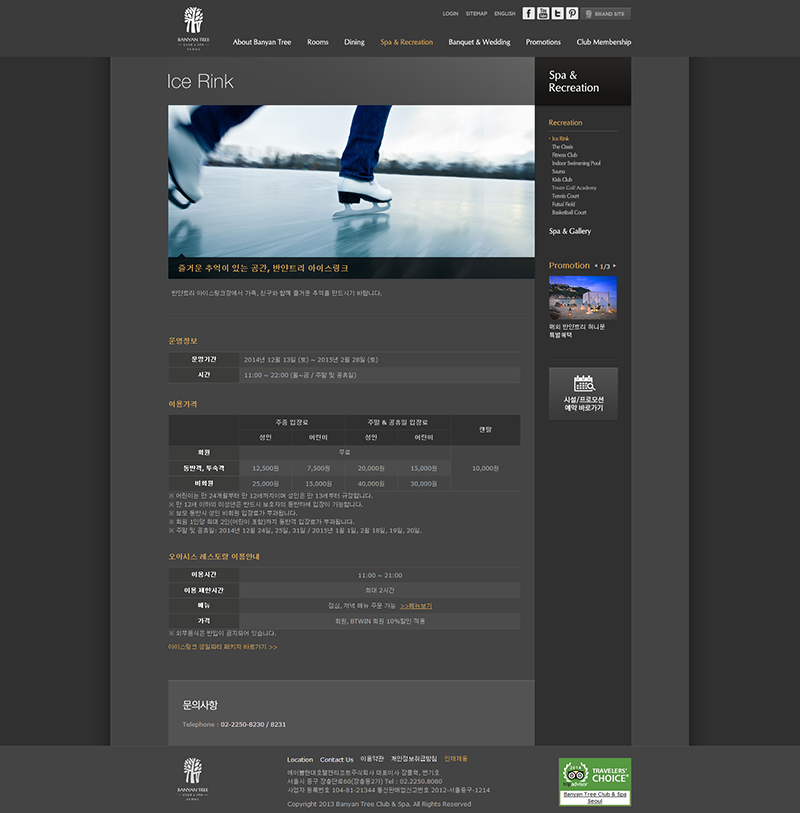Click the SITEMAP link
800x813 pixels.
476,13
